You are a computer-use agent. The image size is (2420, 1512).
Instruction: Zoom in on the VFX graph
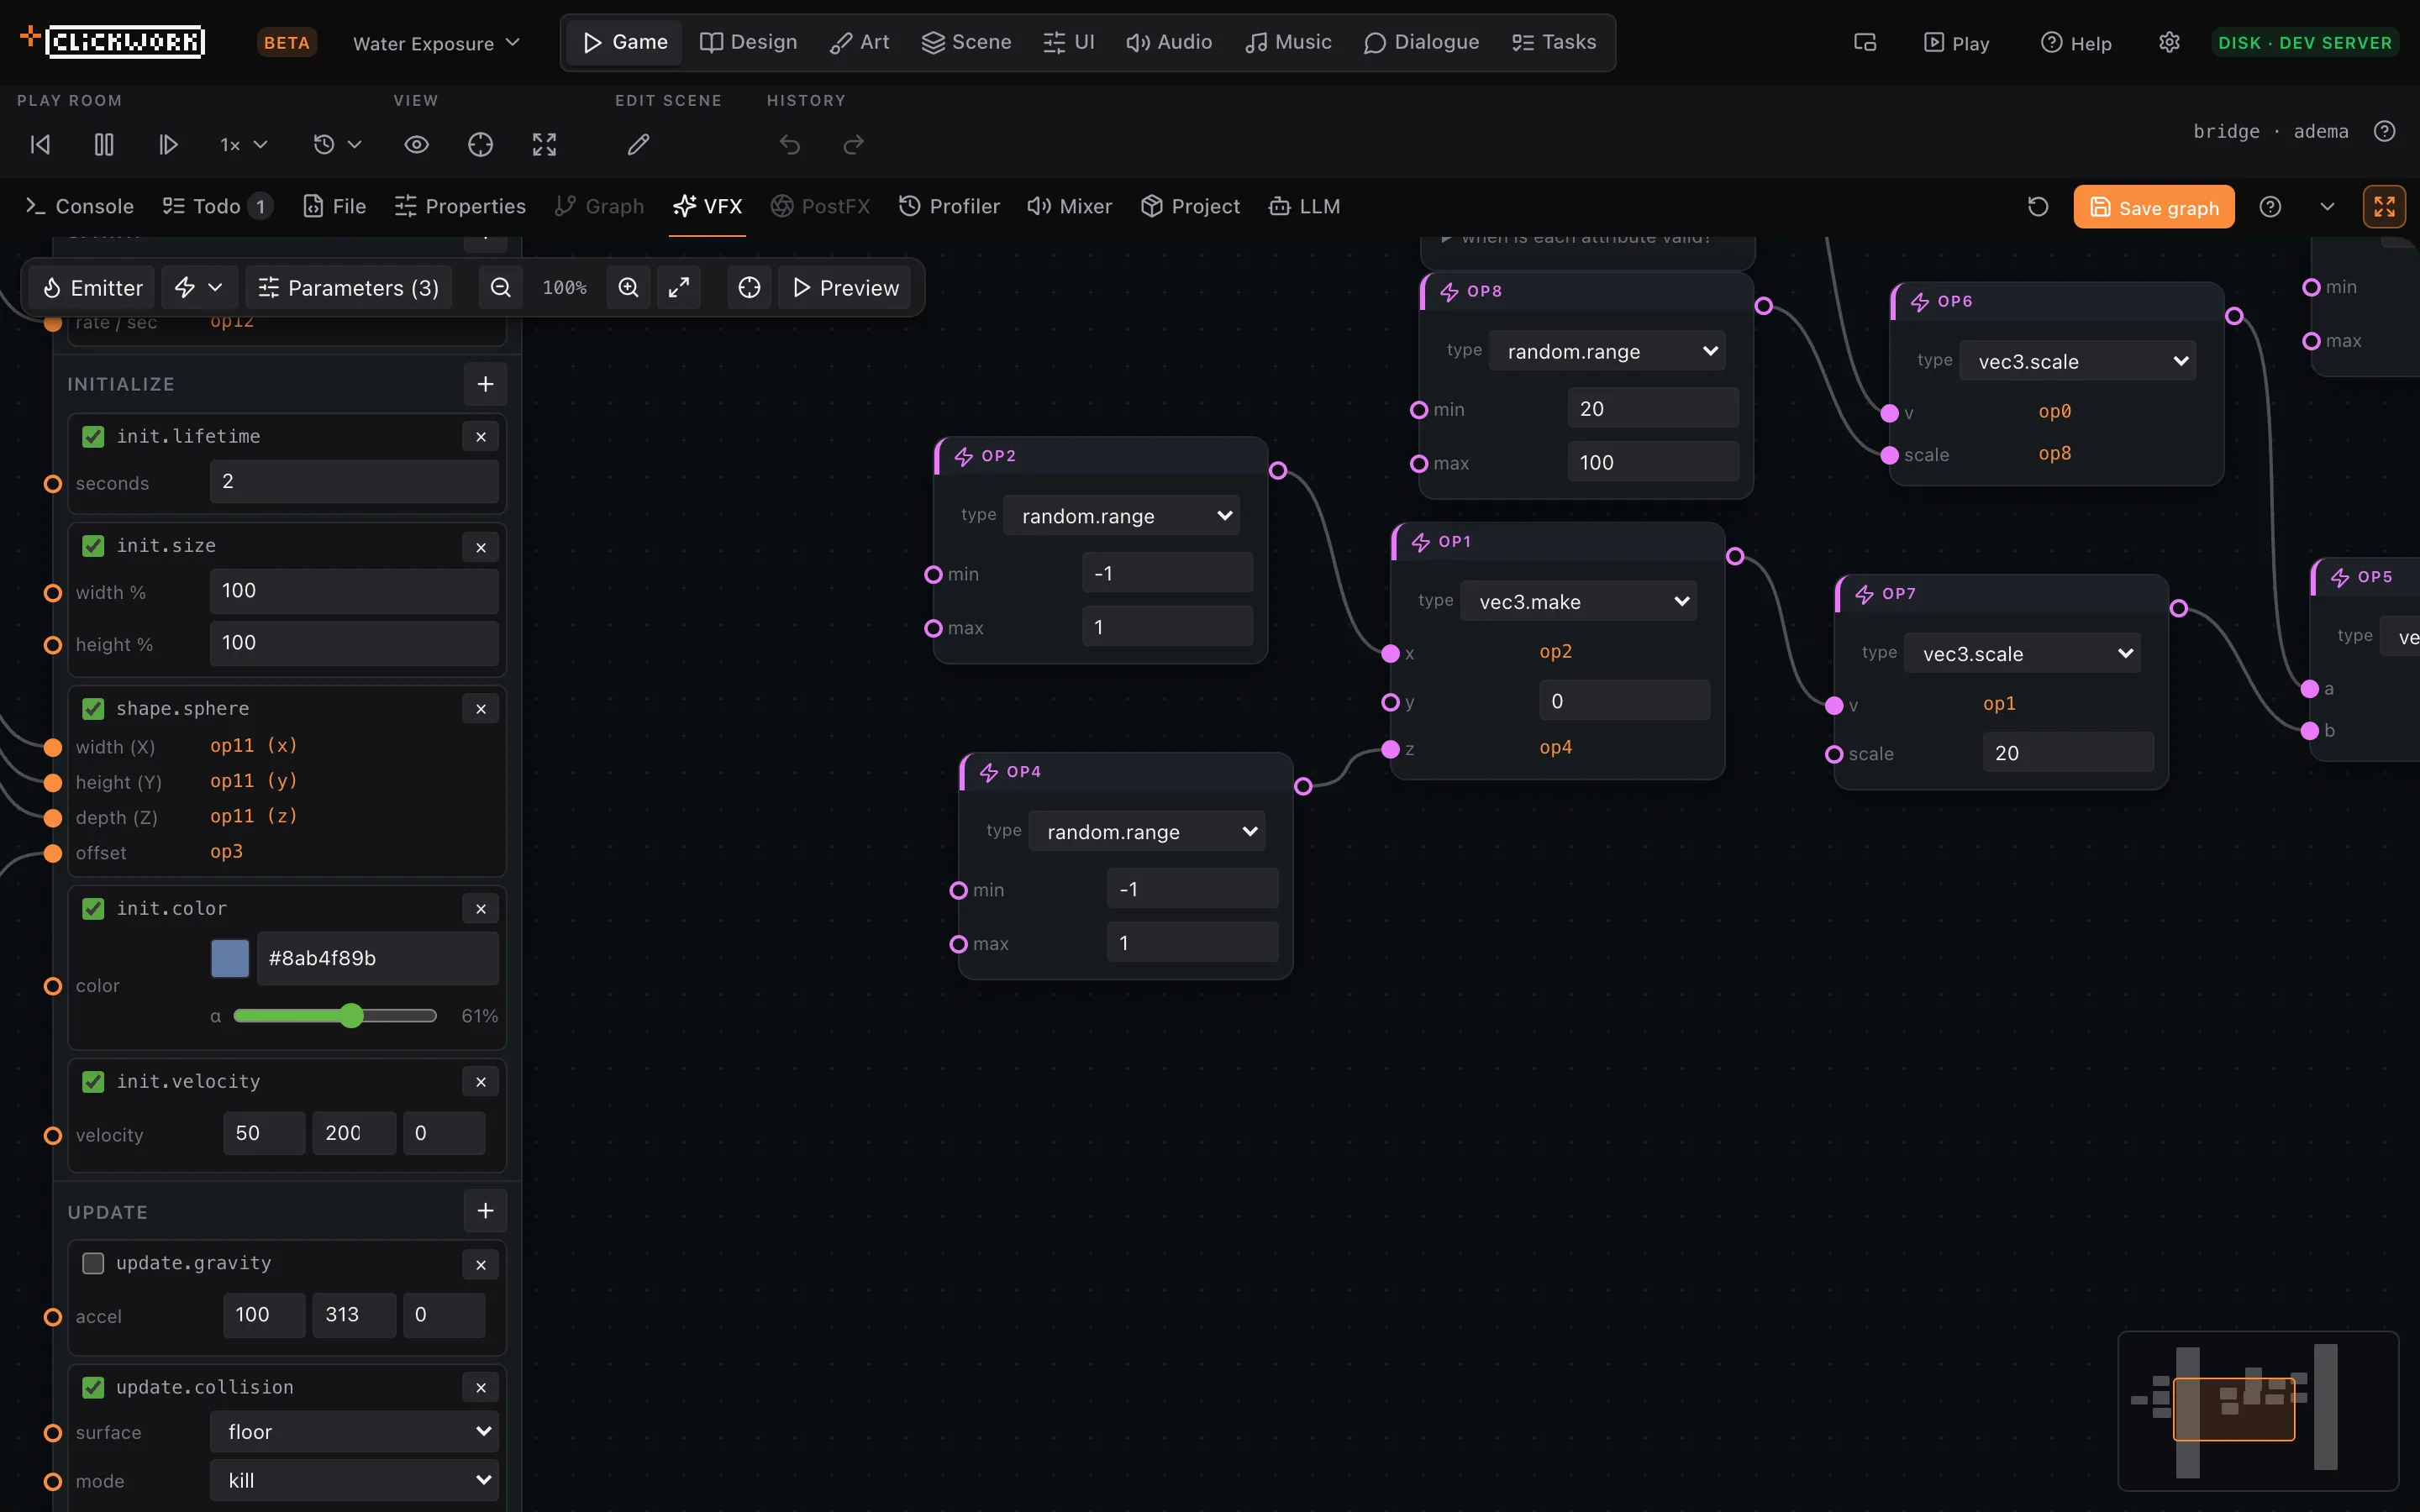(x=628, y=288)
